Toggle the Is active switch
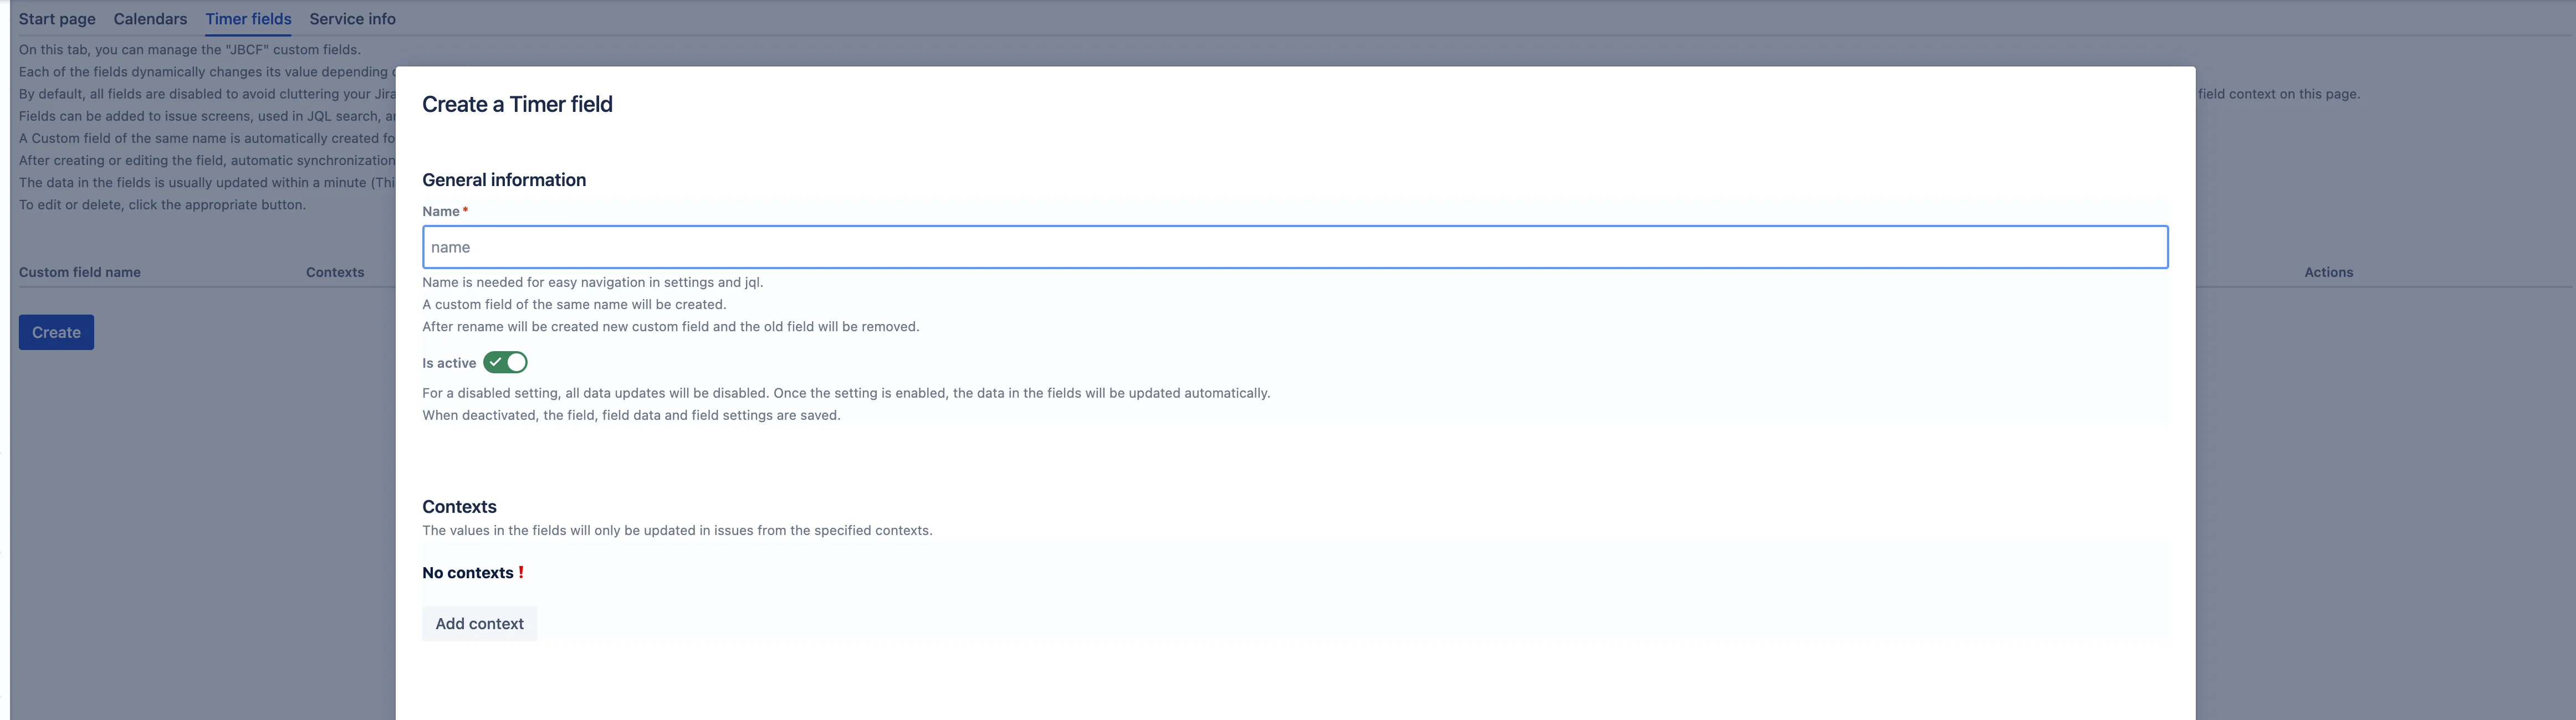The image size is (2576, 720). click(x=505, y=362)
